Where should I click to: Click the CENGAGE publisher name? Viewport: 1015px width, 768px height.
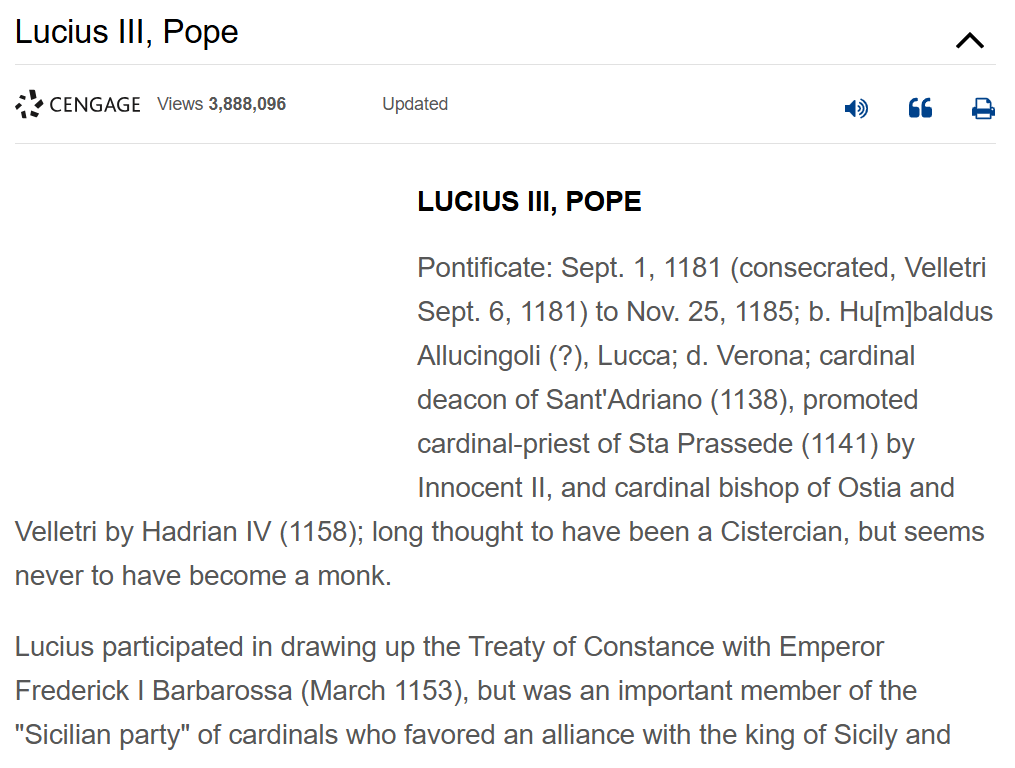coord(95,105)
